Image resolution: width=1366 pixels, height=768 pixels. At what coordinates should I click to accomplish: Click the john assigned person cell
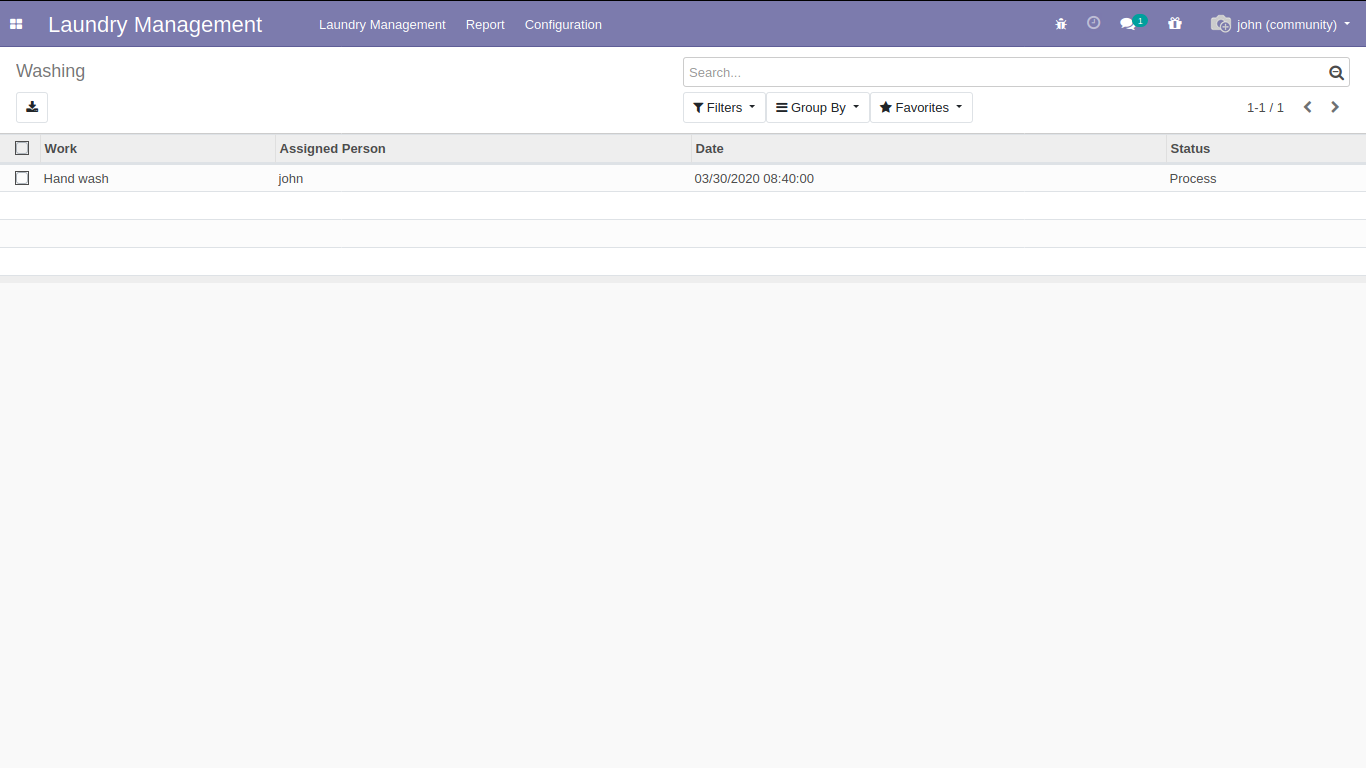coord(291,178)
